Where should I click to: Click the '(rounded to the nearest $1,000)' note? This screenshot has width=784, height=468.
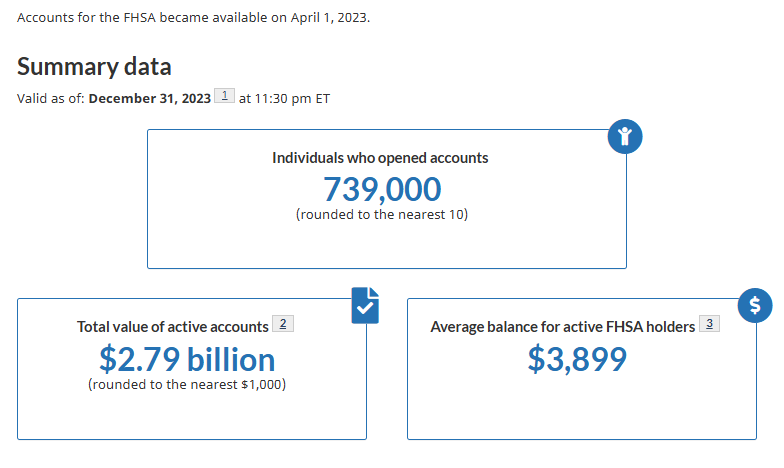pos(187,384)
